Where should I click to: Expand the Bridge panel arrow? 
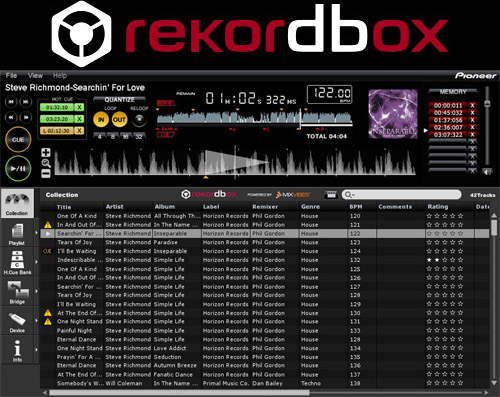point(37,291)
